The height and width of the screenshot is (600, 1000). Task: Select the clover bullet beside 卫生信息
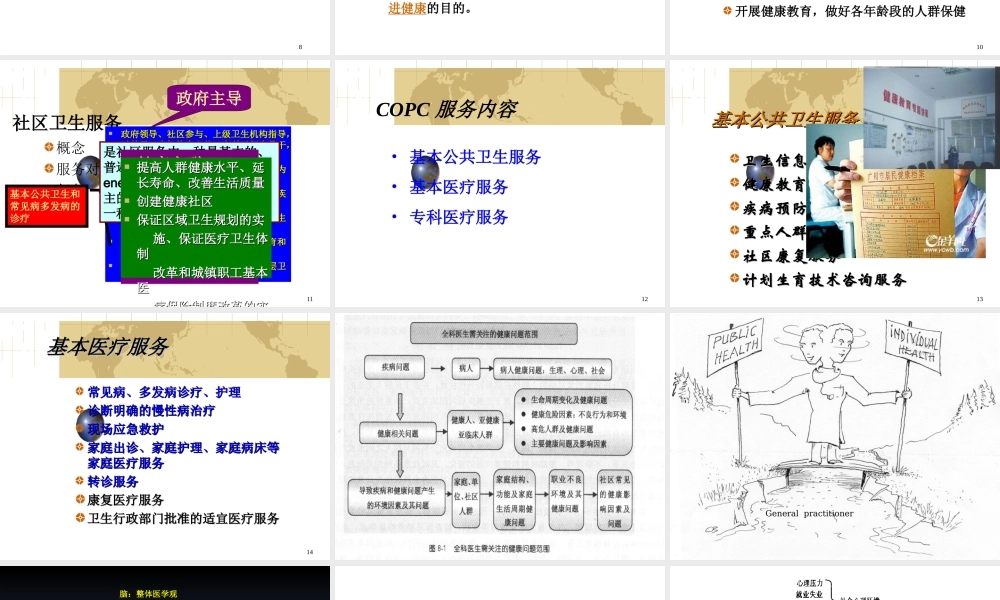[734, 158]
